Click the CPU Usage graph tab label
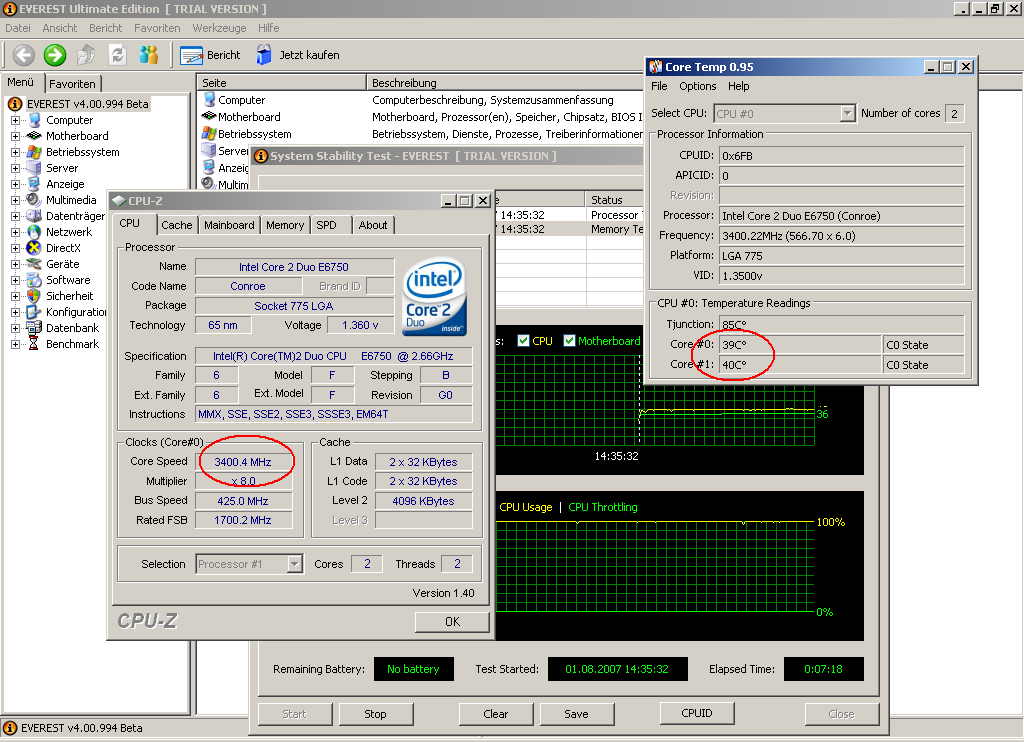Viewport: 1024px width, 742px height. coord(526,507)
